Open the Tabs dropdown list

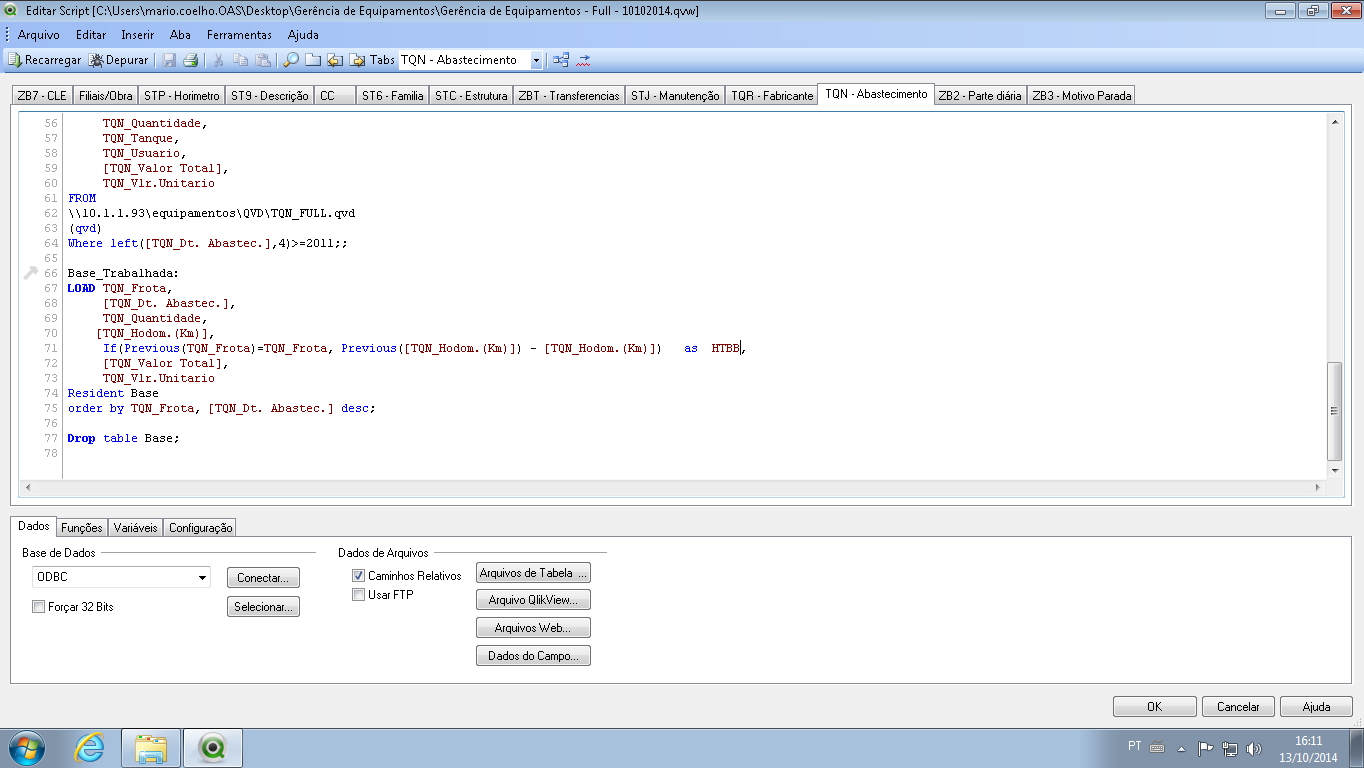pyautogui.click(x=536, y=60)
